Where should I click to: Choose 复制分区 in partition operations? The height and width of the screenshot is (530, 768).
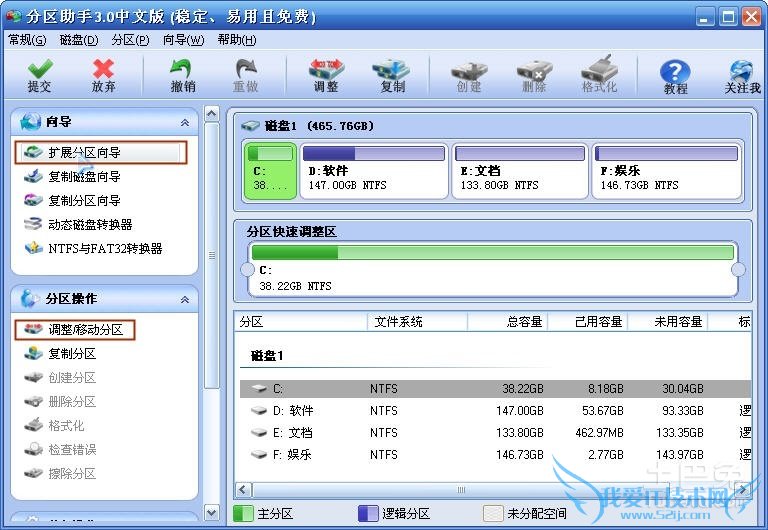click(x=60, y=354)
